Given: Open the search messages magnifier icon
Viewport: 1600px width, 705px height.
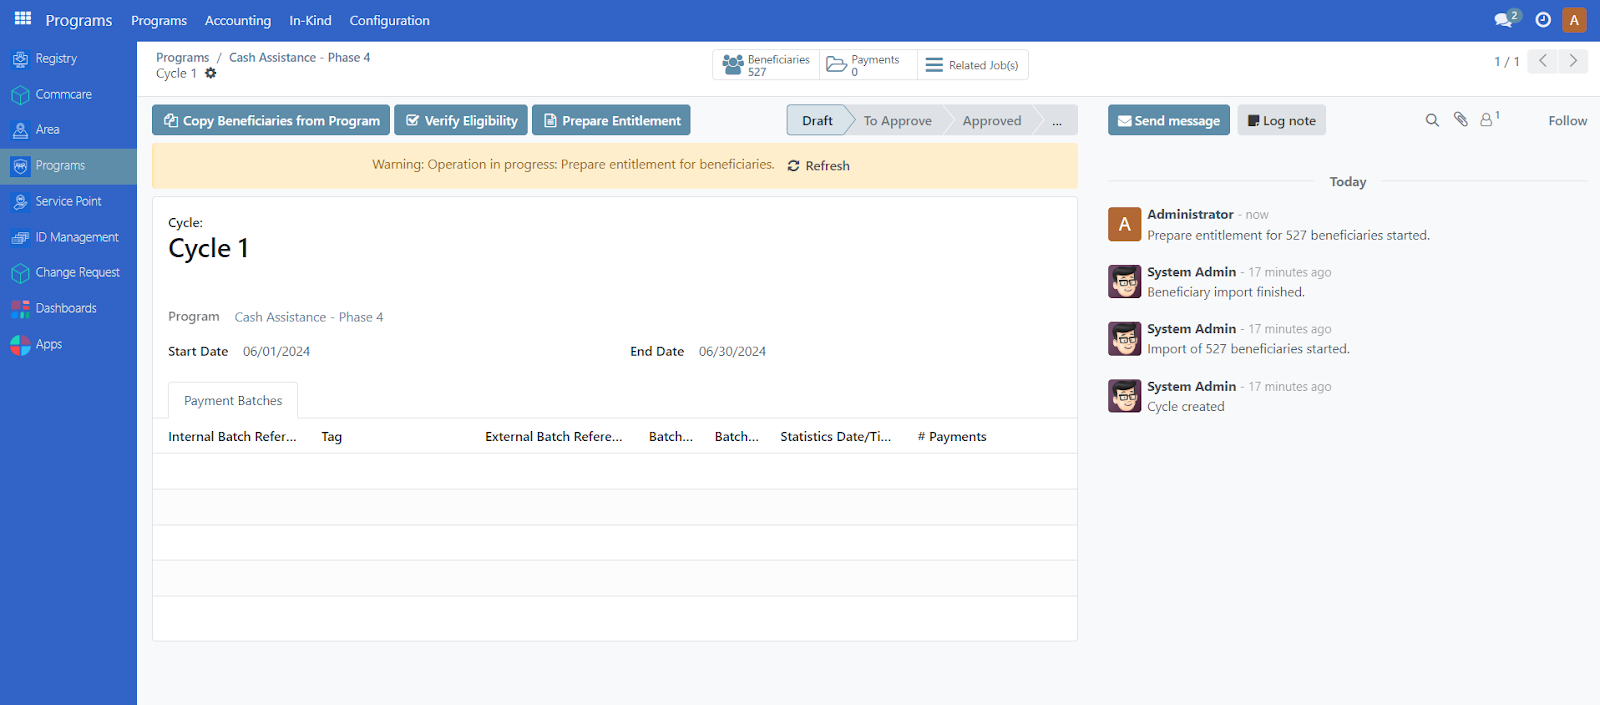Looking at the screenshot, I should 1432,120.
